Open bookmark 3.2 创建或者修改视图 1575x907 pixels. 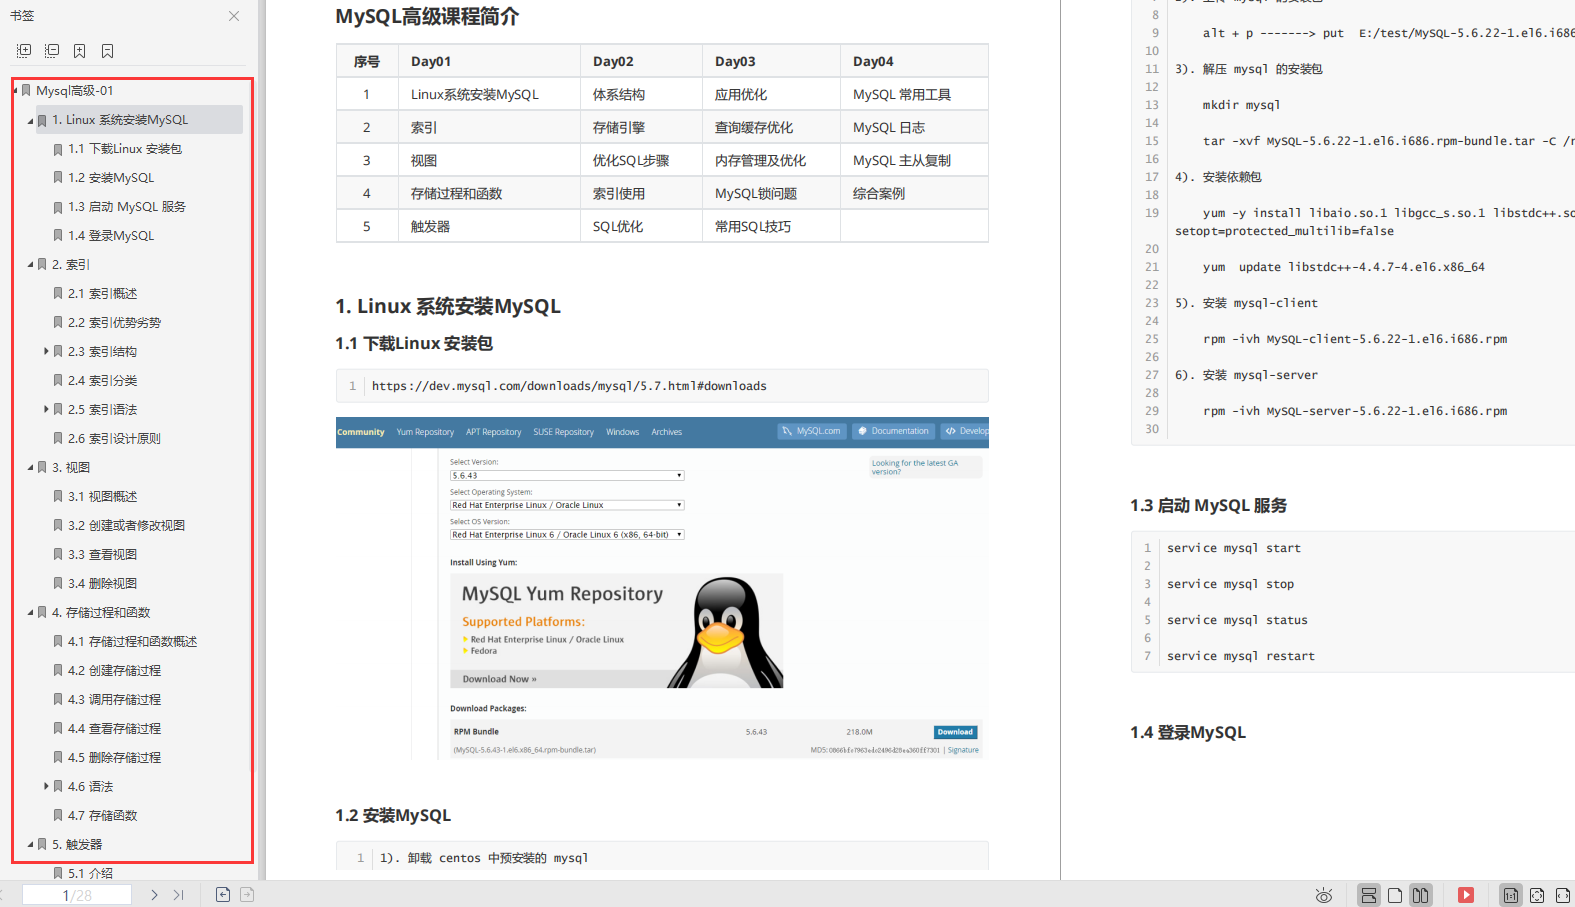(x=126, y=526)
